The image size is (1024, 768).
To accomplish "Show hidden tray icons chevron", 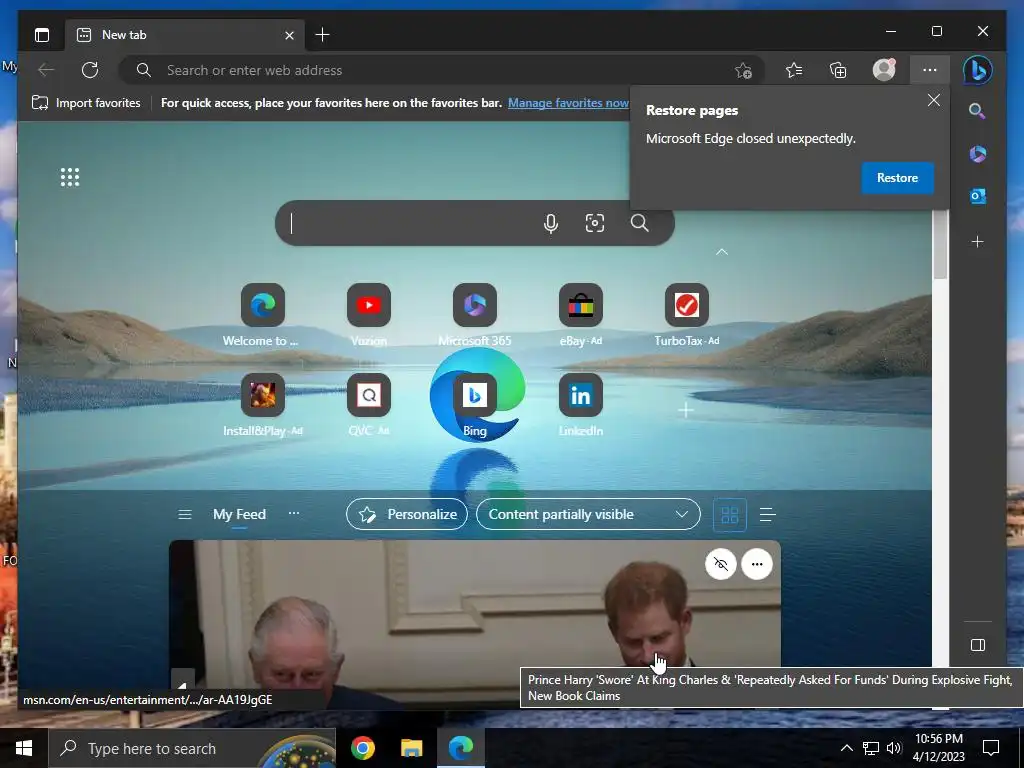I will click(x=846, y=748).
